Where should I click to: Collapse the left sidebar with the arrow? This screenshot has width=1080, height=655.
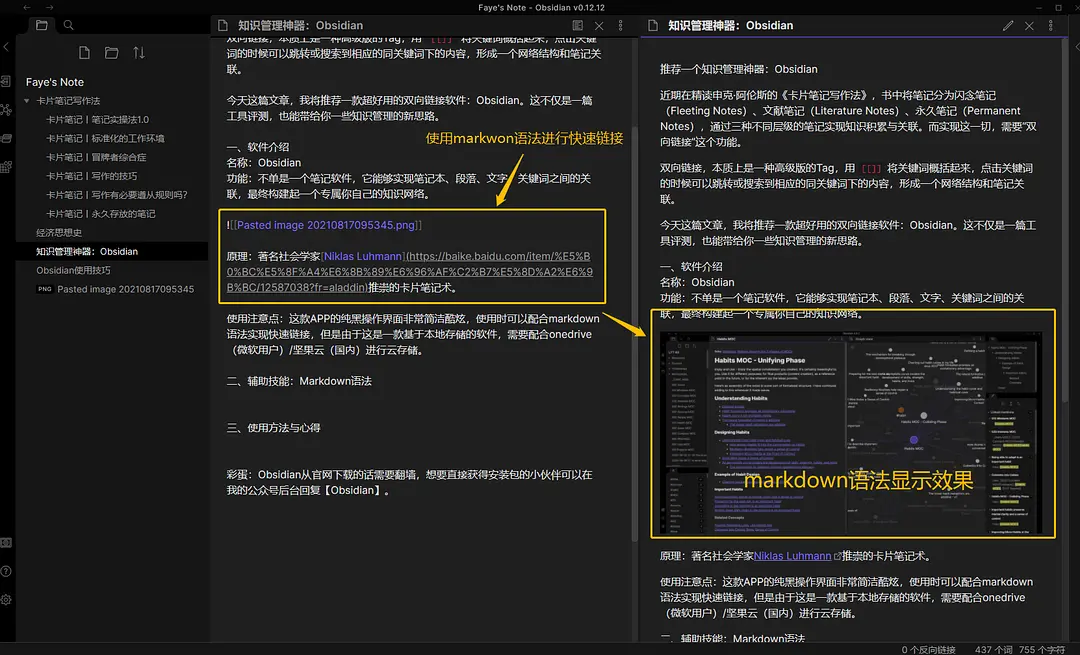tap(6, 47)
